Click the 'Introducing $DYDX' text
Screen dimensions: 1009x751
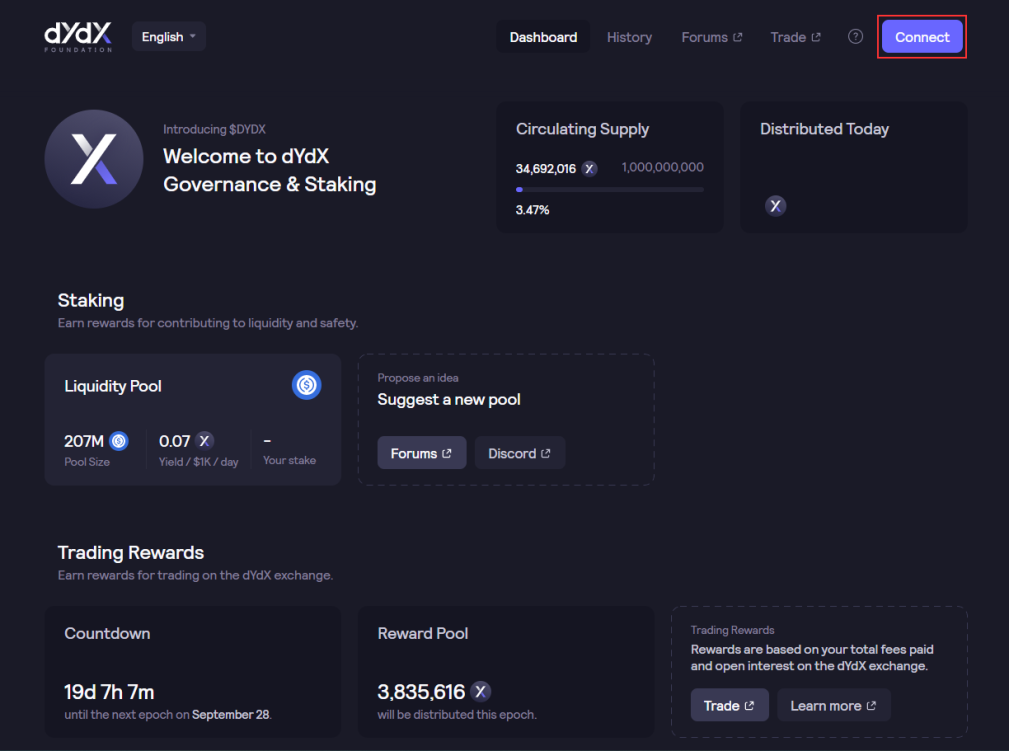pyautogui.click(x=214, y=129)
